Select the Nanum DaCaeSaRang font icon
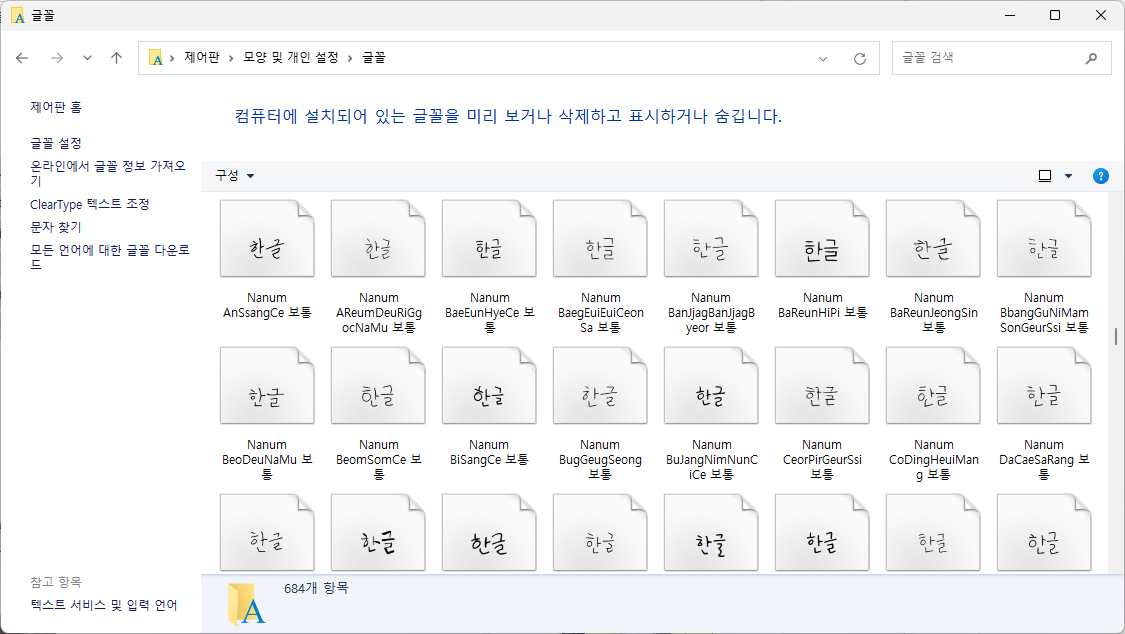This screenshot has width=1125, height=634. [1044, 385]
